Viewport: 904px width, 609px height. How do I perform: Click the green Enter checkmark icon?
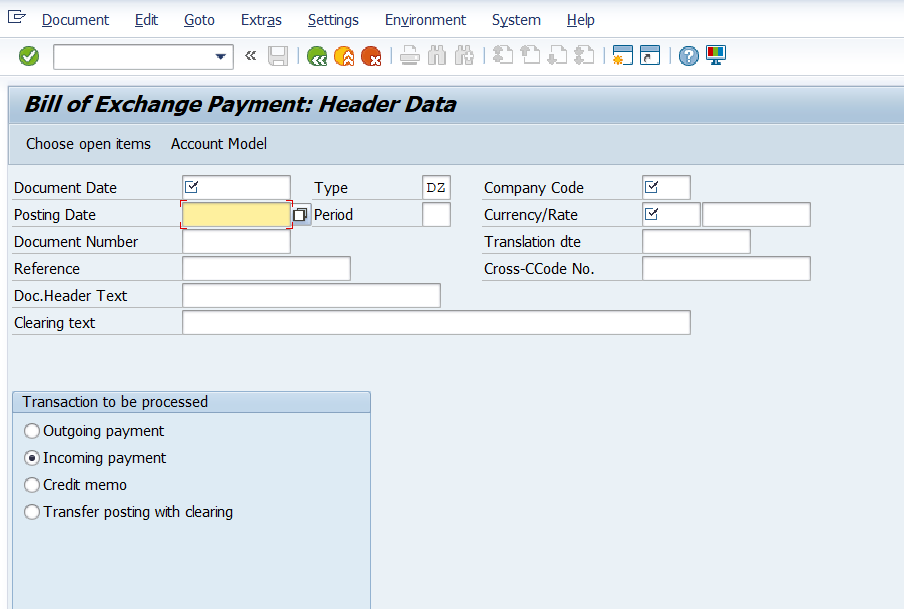[29, 56]
